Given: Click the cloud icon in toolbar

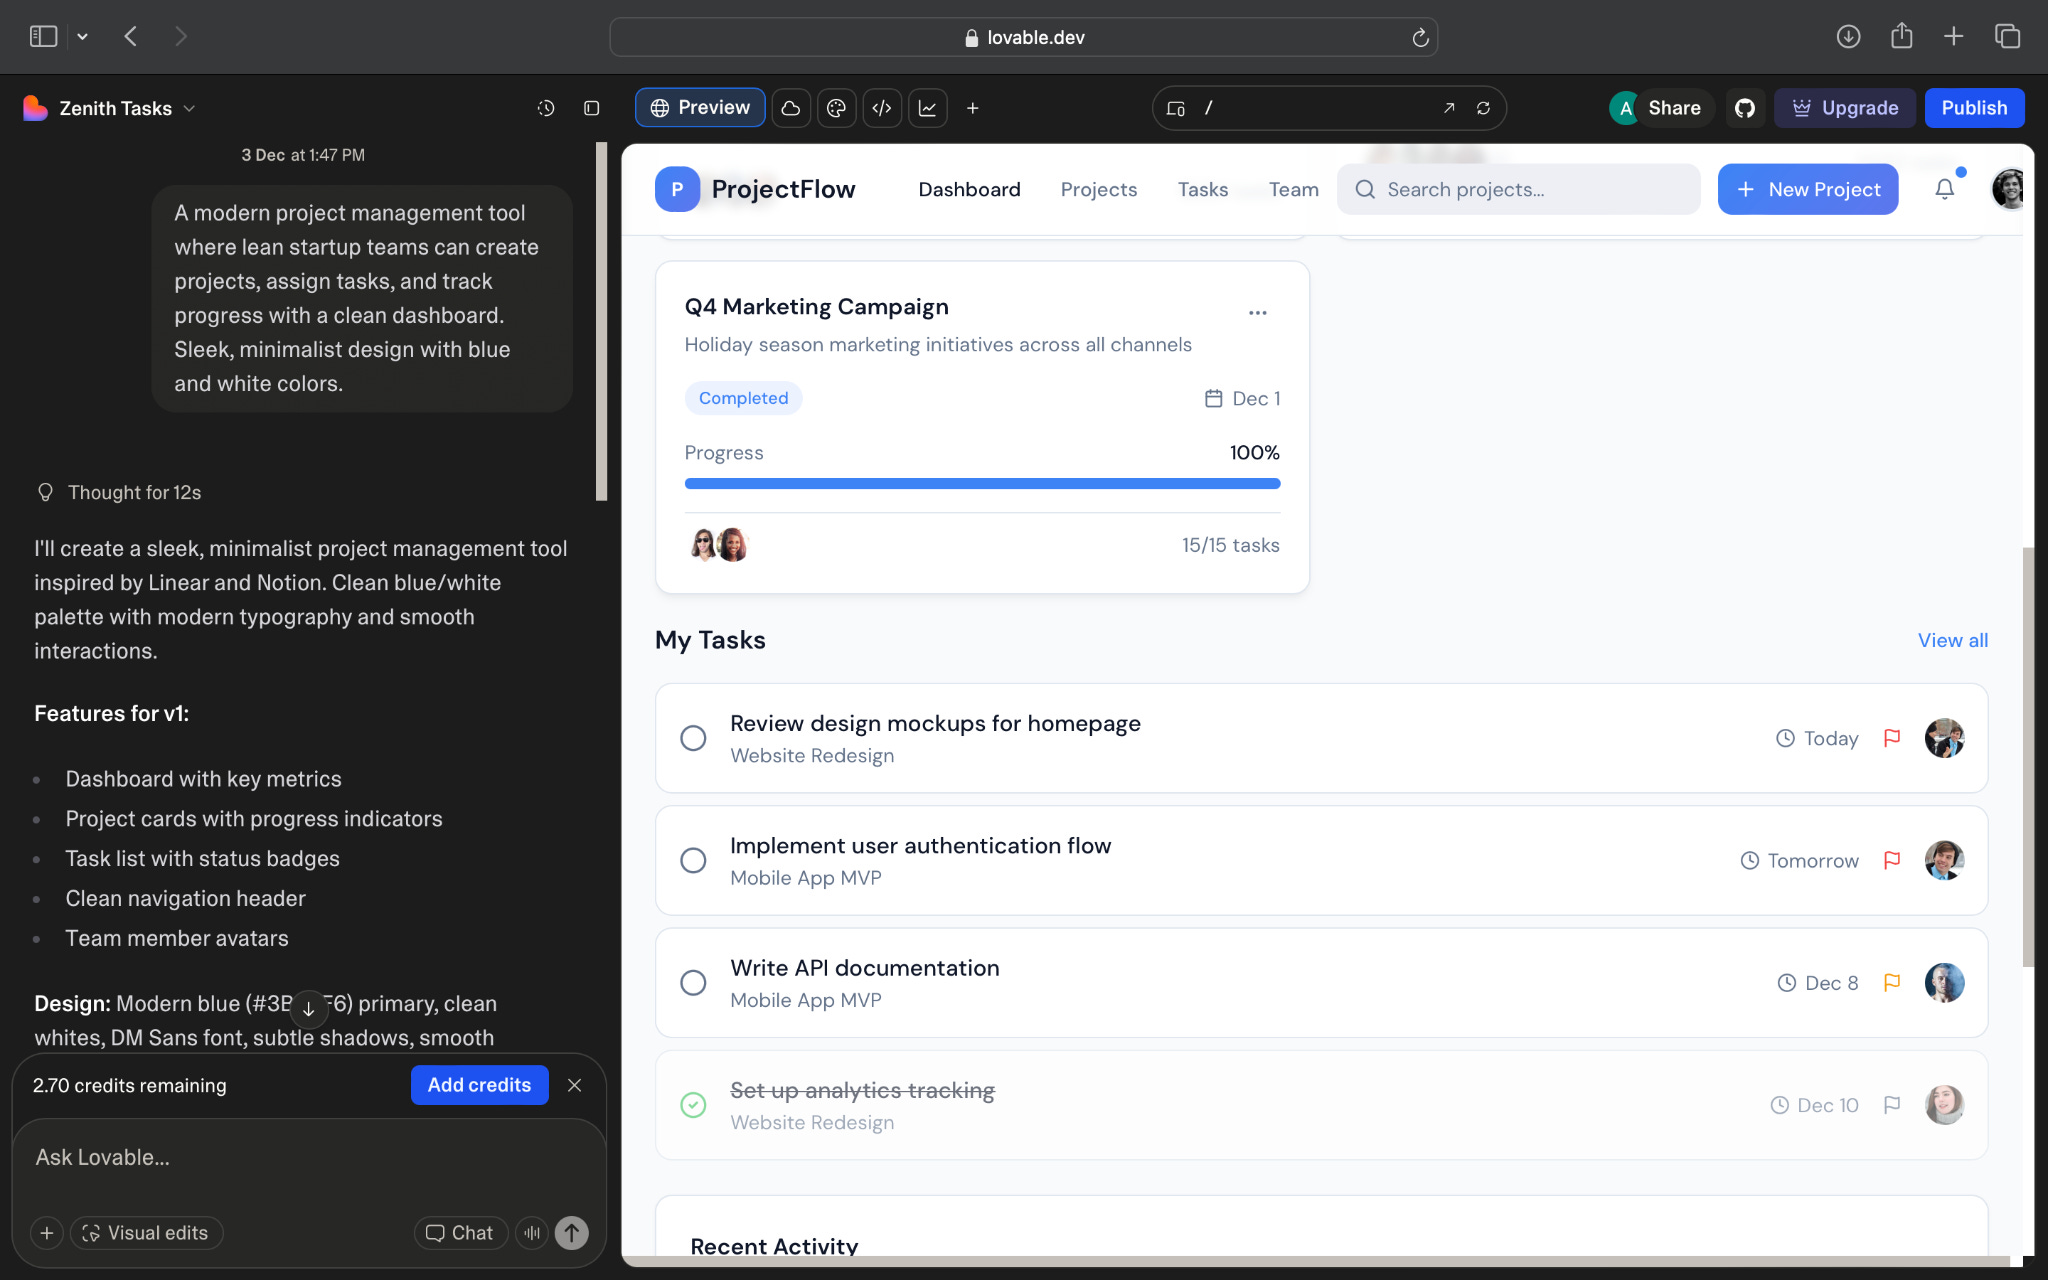Looking at the screenshot, I should 790,108.
